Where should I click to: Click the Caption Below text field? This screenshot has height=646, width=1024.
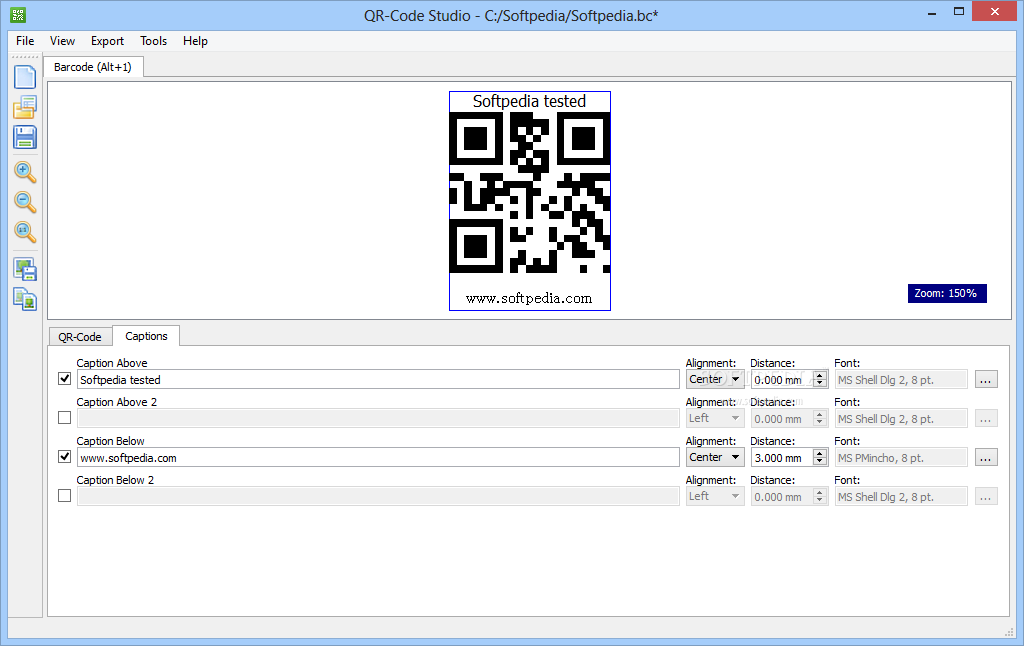point(378,457)
